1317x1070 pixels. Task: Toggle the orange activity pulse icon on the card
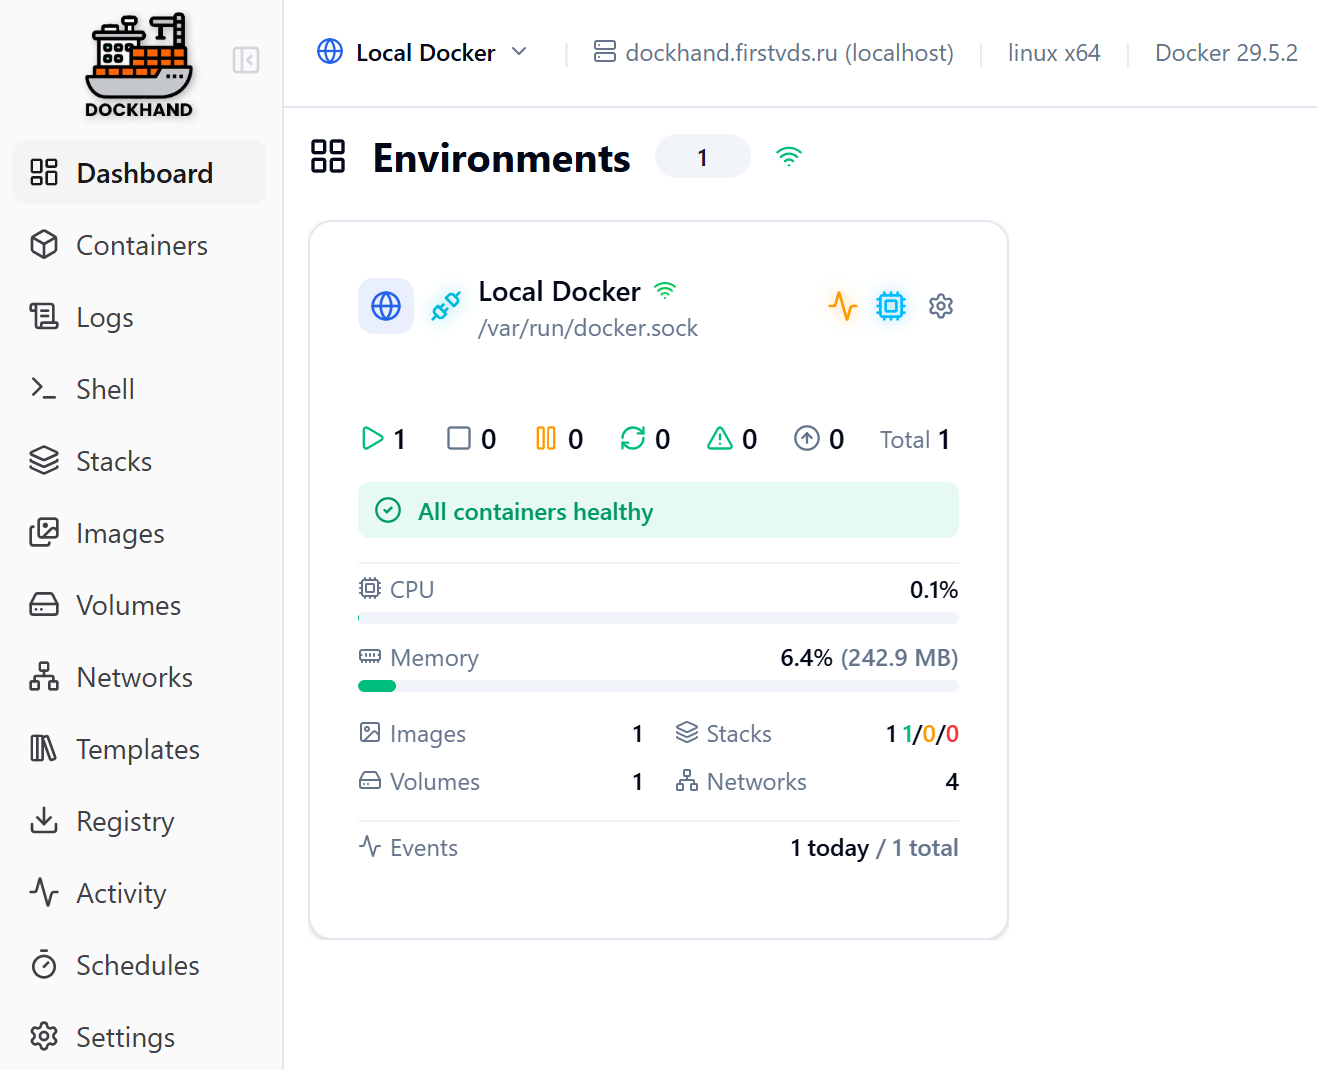pyautogui.click(x=843, y=305)
